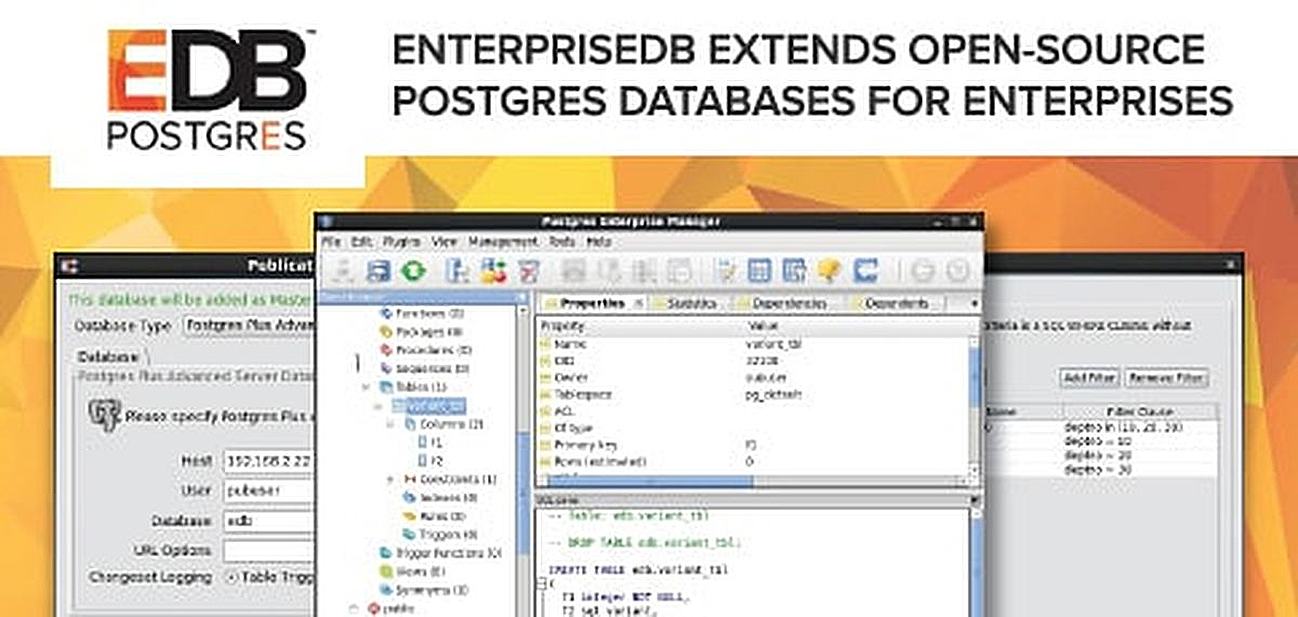This screenshot has width=1298, height=617.
Task: Open the File menu
Action: click(x=332, y=242)
